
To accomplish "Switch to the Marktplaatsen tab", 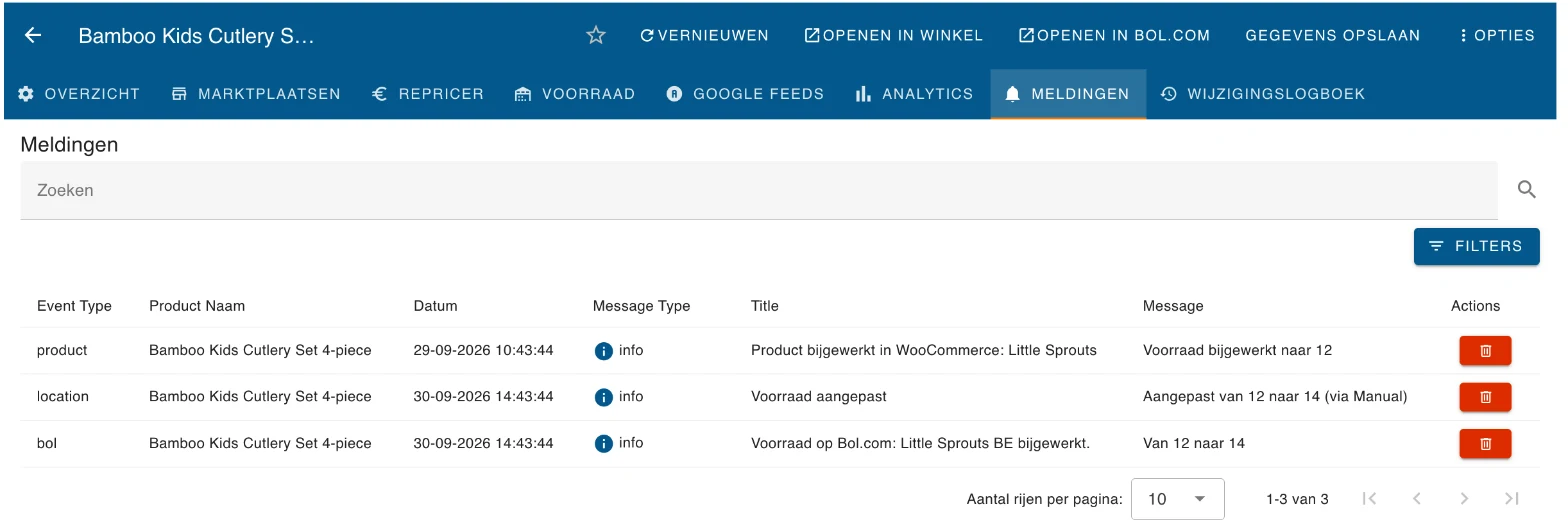I will point(256,94).
